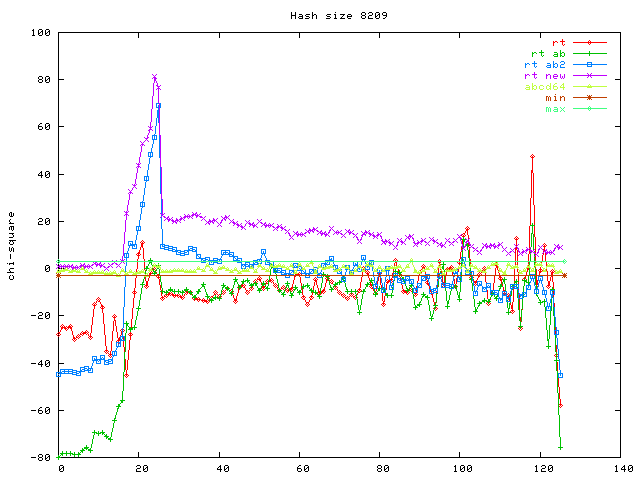Viewport: 640px width, 480px height.
Task: Click the positive y-axis tick label "20"
Action: [44, 222]
